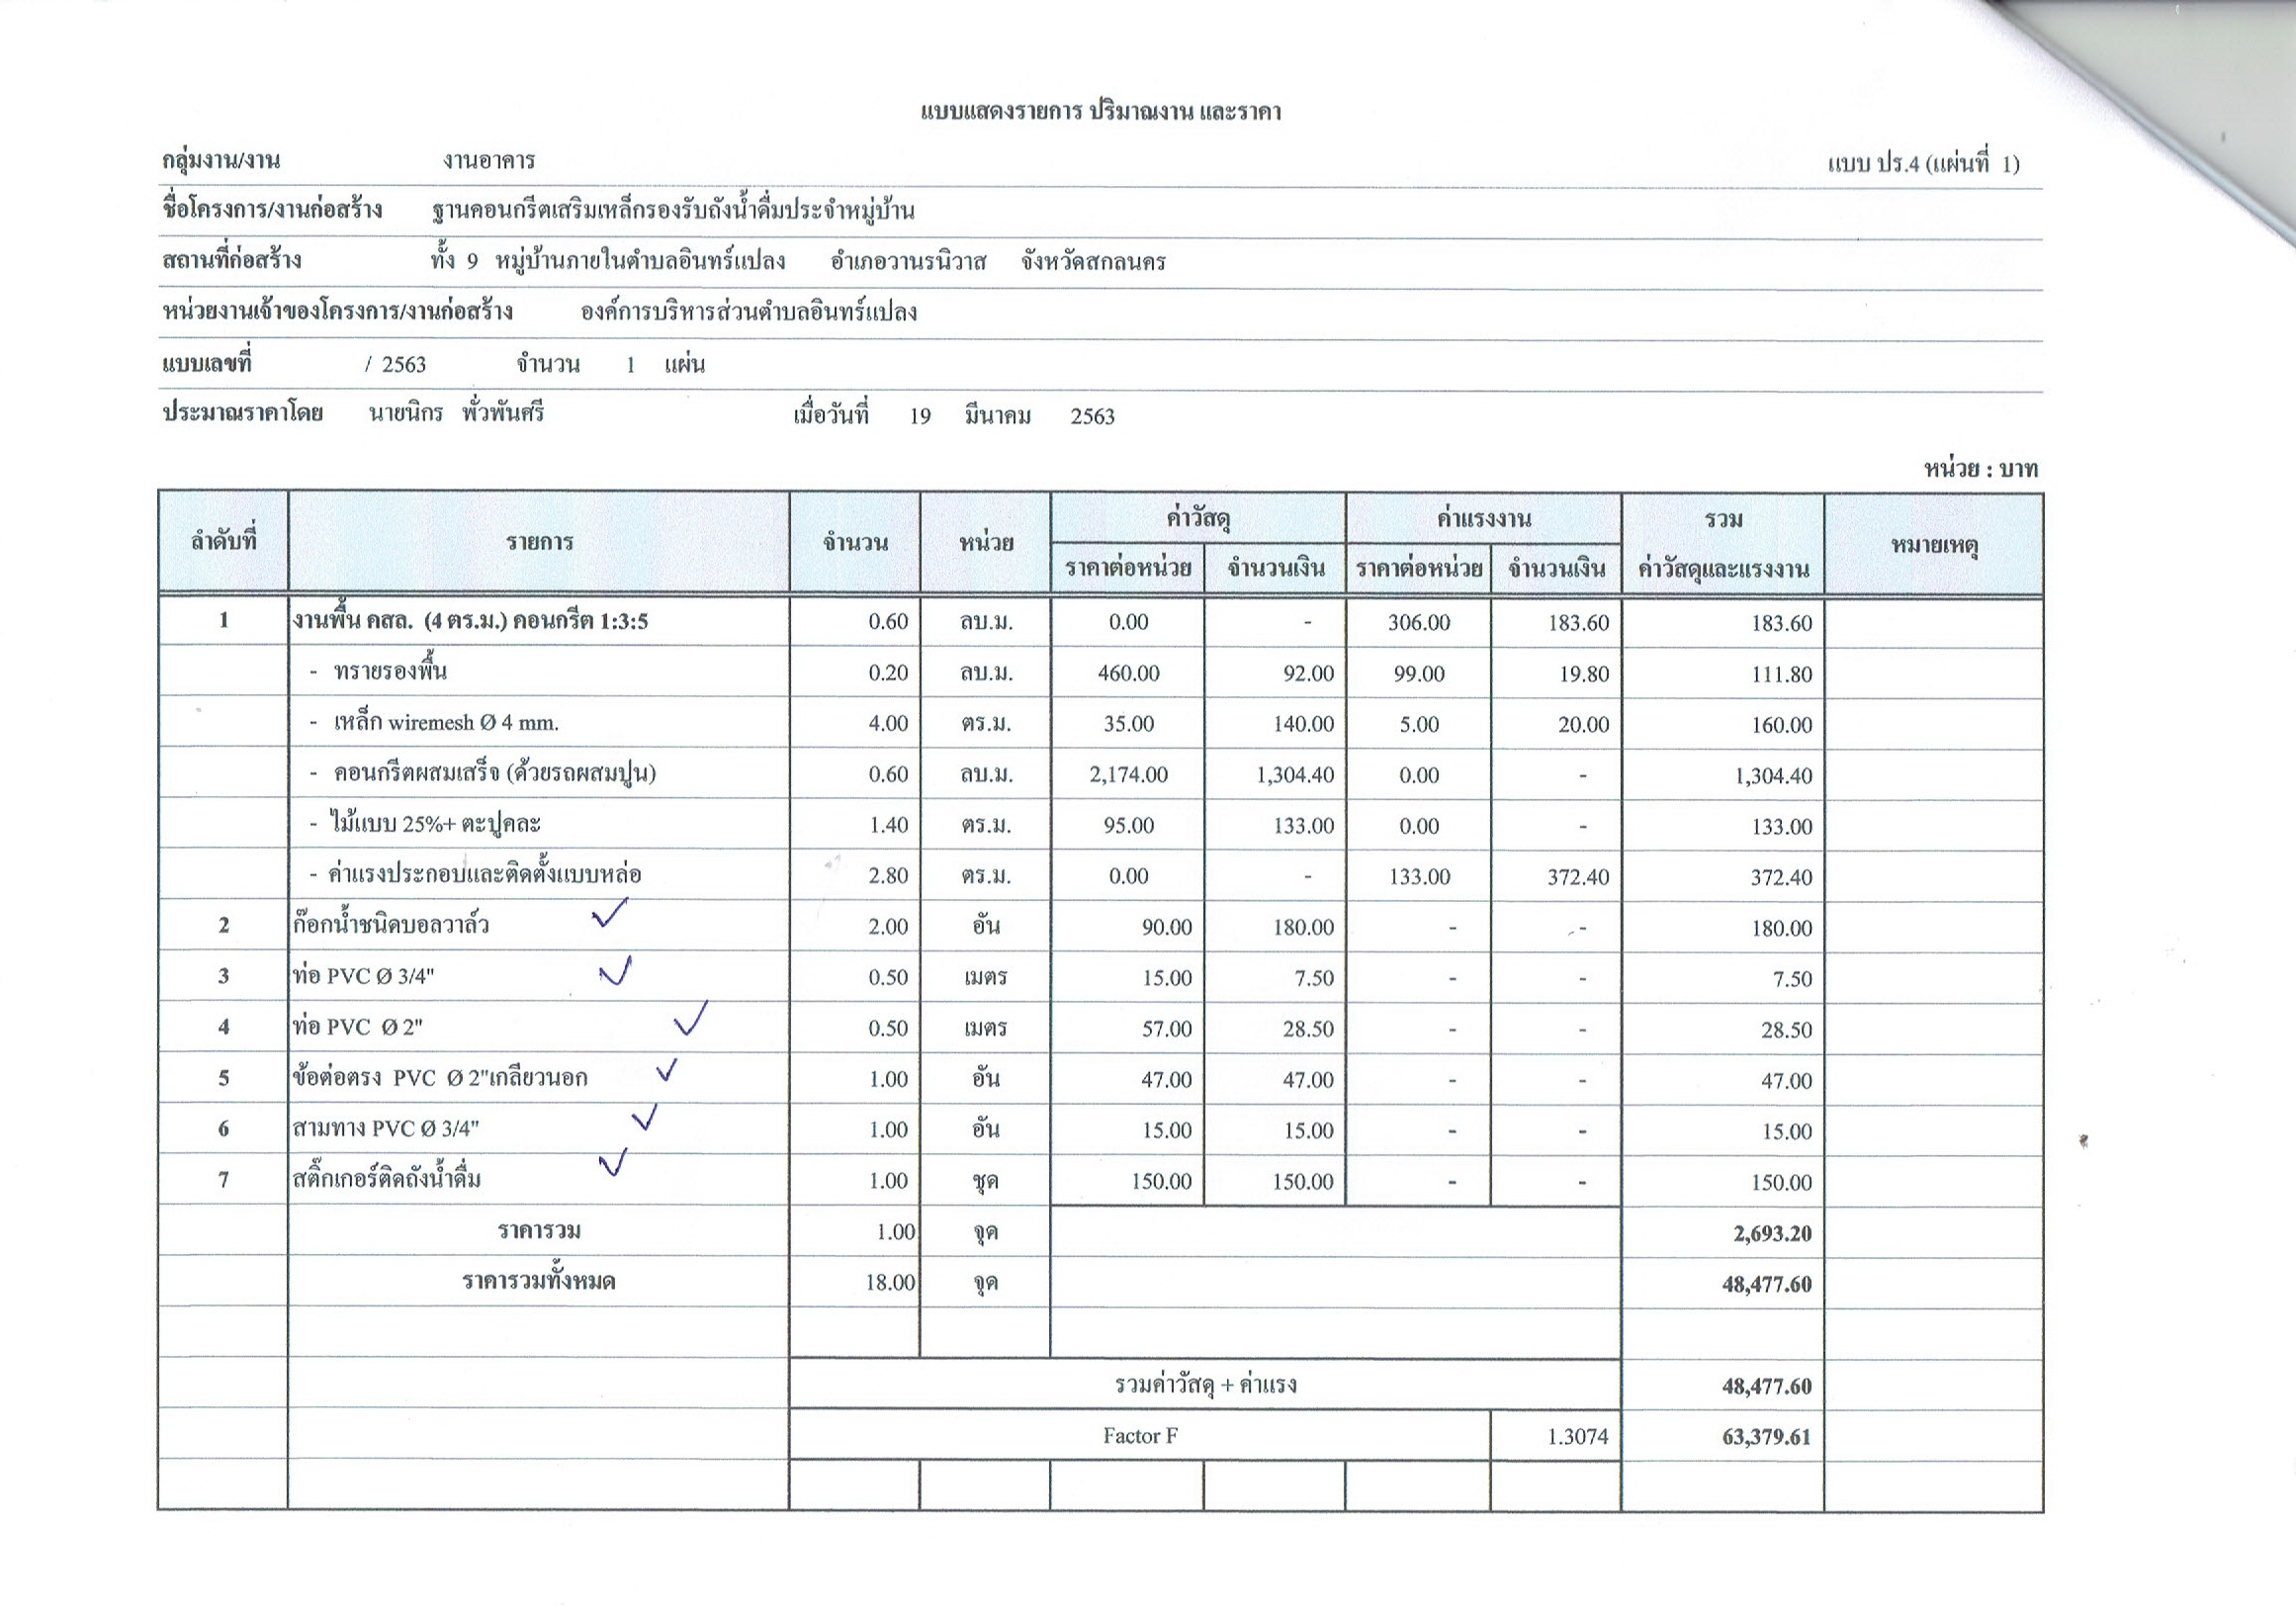Screen dimensions: 2296x1619
Task: Click the material unit price 460.00
Action: (x=1128, y=674)
